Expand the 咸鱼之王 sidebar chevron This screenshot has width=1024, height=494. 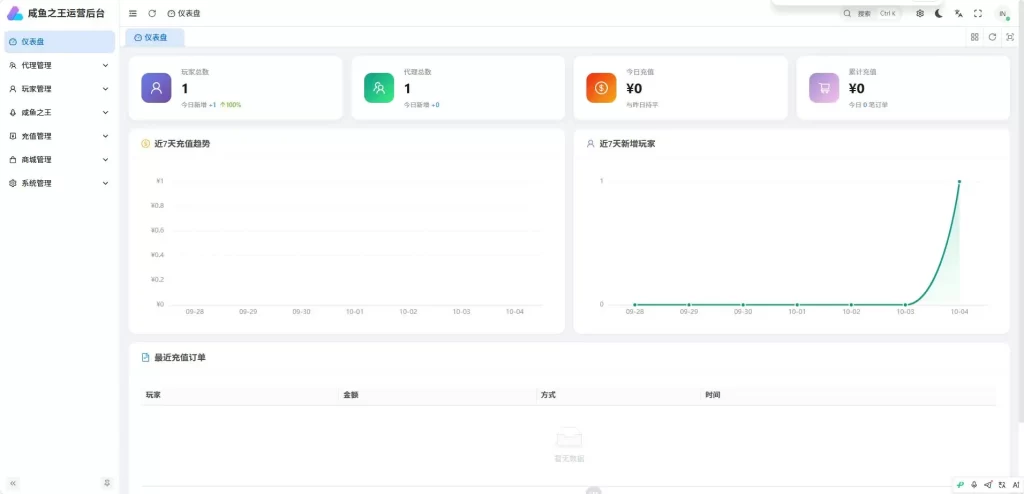(x=105, y=112)
